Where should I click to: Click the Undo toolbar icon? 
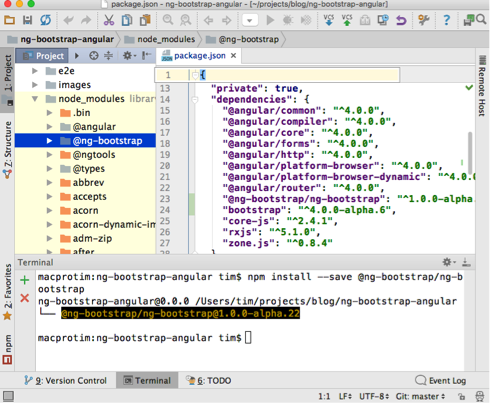pos(68,20)
